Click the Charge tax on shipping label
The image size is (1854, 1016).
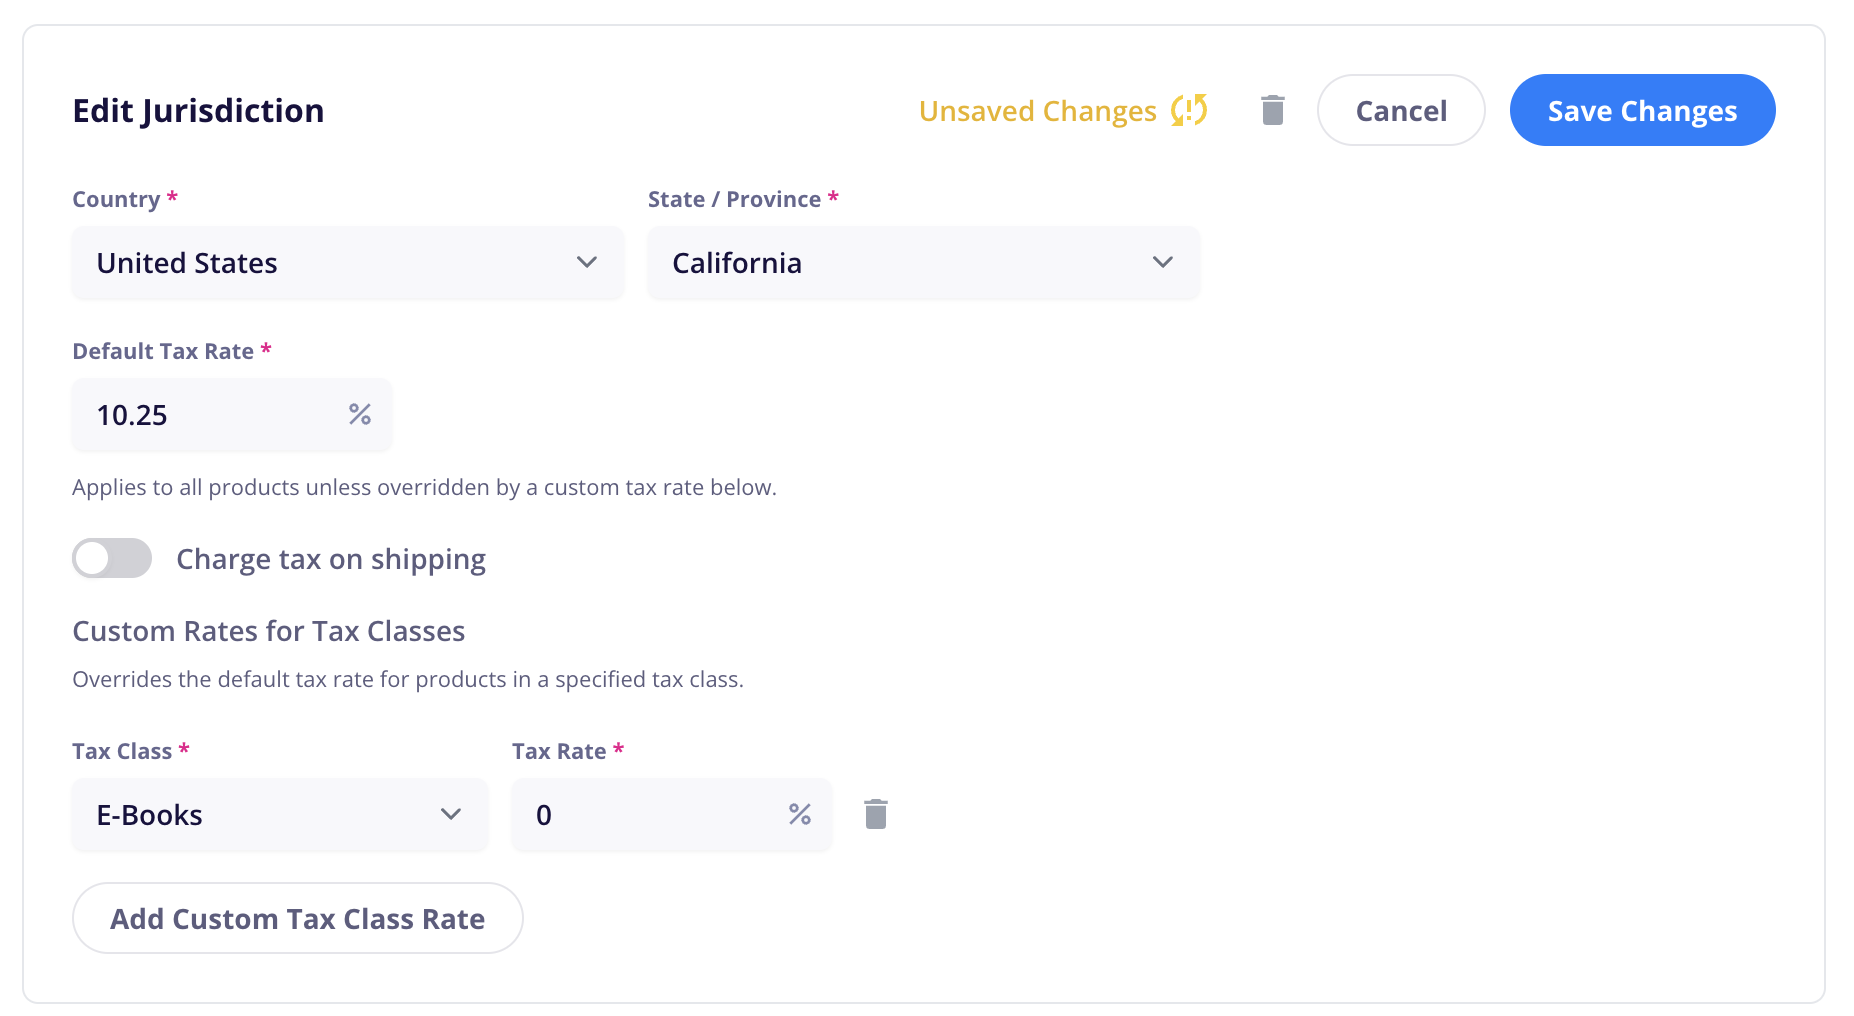click(331, 559)
